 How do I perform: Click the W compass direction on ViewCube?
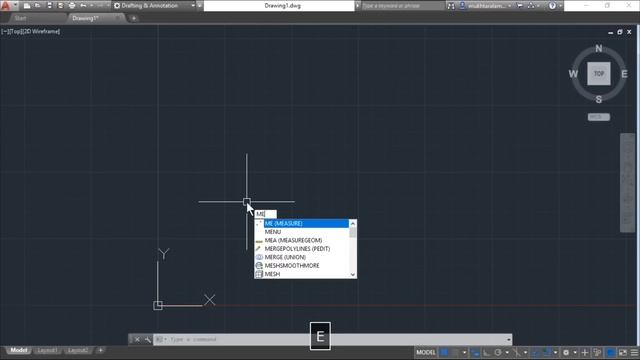[573, 74]
